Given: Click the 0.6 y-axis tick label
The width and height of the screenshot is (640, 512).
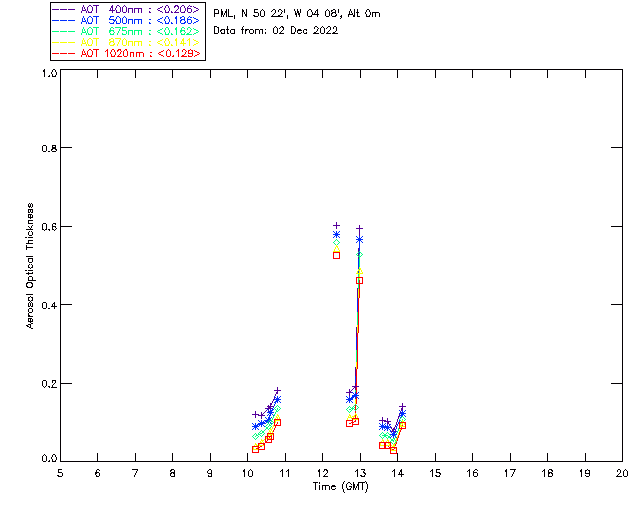Looking at the screenshot, I should [49, 227].
